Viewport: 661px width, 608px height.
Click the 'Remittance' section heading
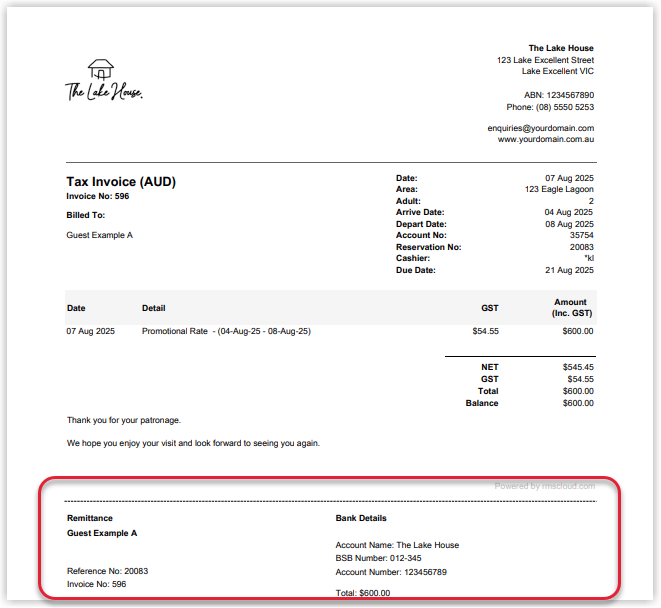(90, 518)
